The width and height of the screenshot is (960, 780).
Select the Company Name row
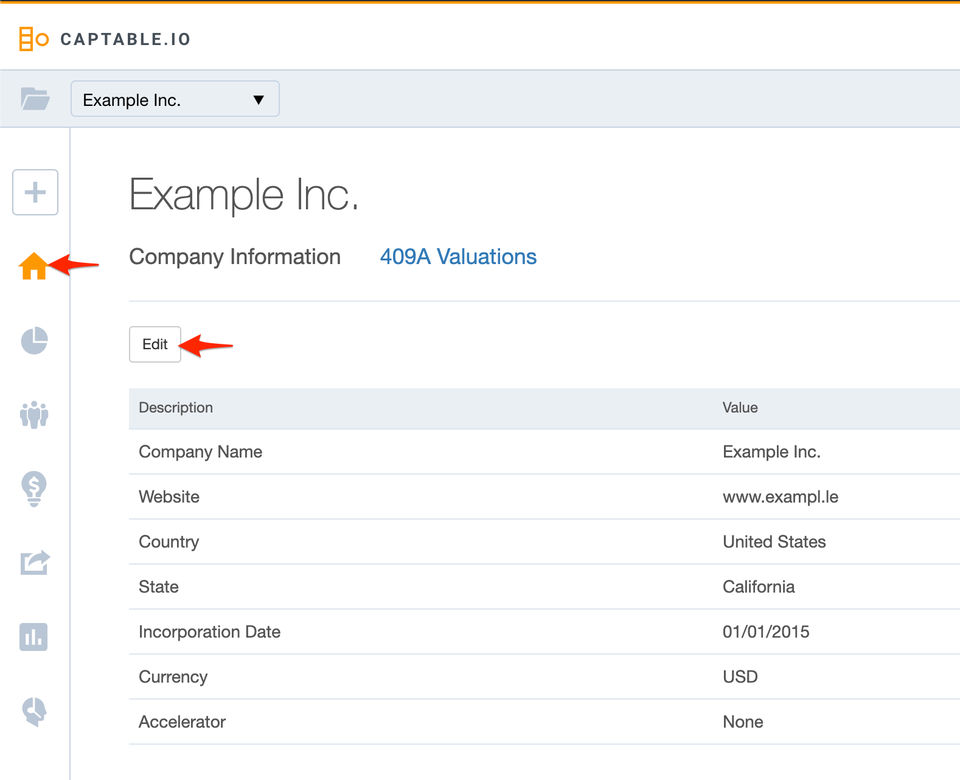[200, 452]
